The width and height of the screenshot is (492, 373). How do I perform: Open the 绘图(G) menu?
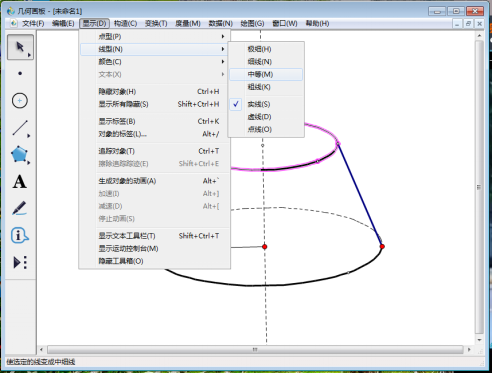pyautogui.click(x=252, y=24)
